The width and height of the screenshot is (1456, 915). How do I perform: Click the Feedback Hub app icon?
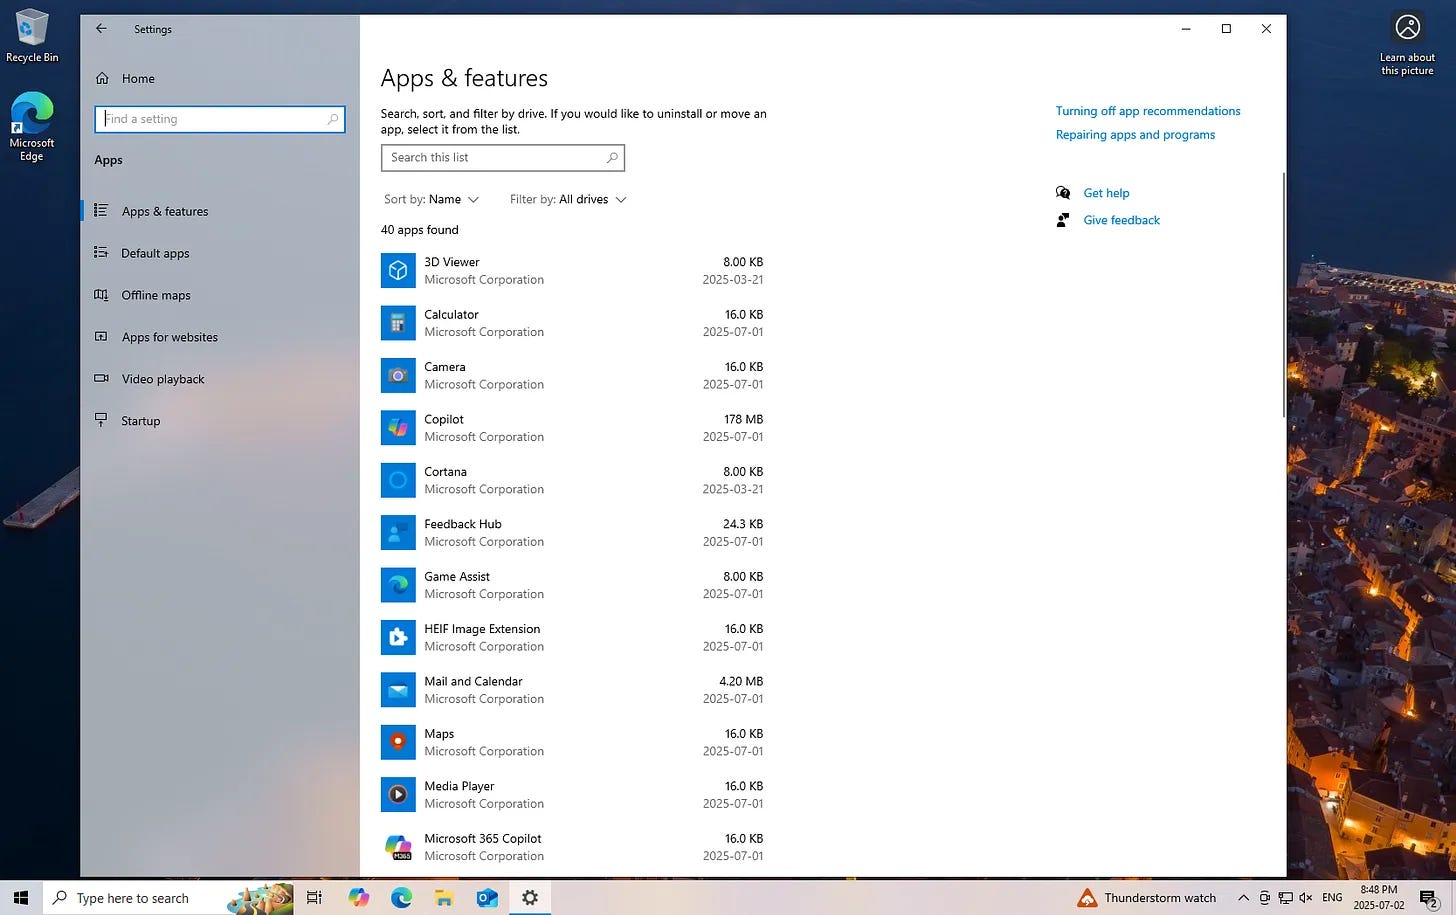398,533
